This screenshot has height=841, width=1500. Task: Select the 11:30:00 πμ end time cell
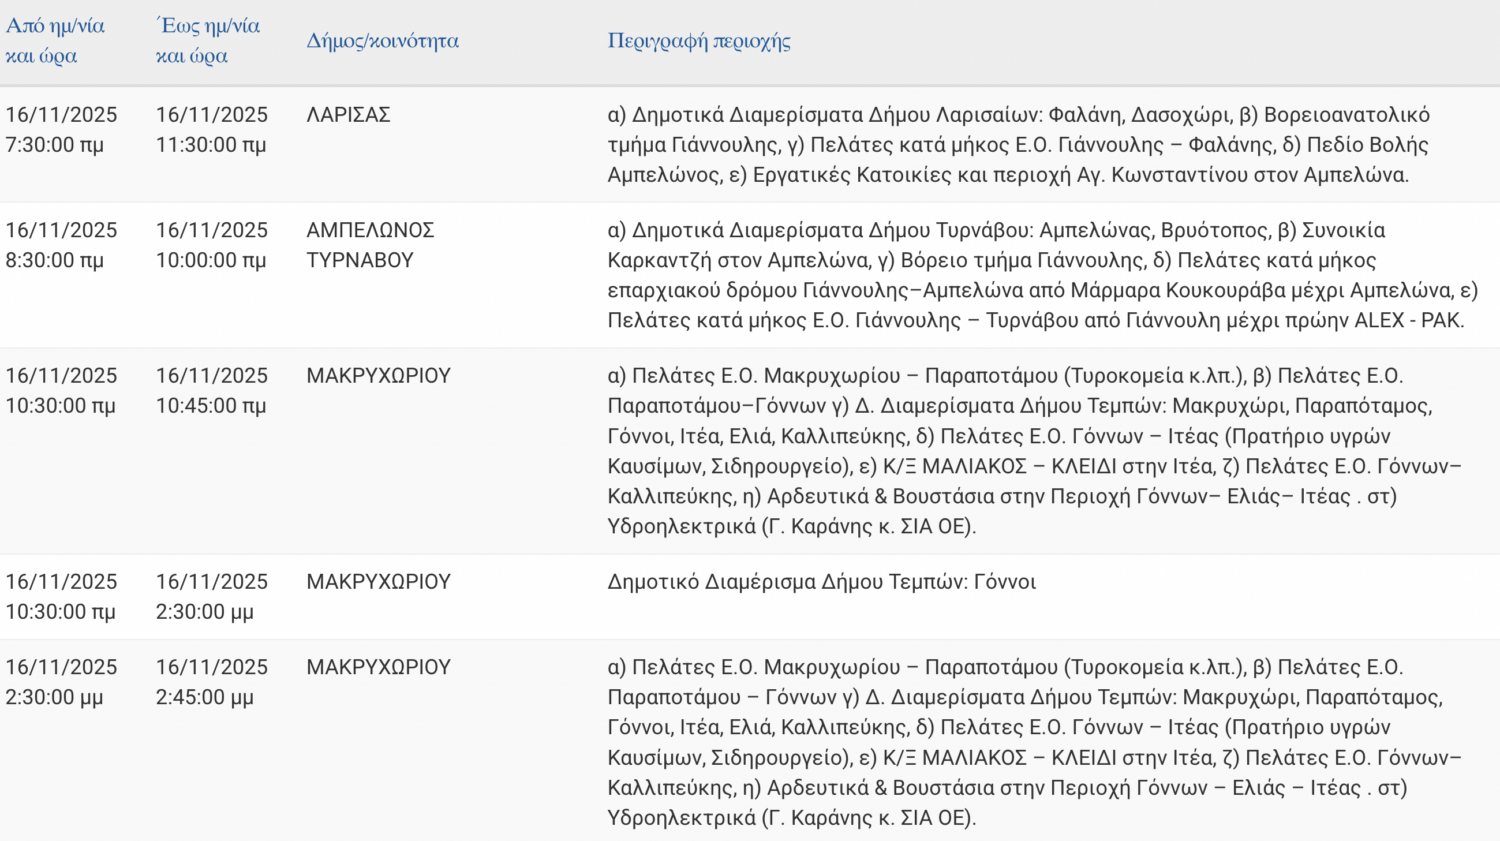pos(211,145)
